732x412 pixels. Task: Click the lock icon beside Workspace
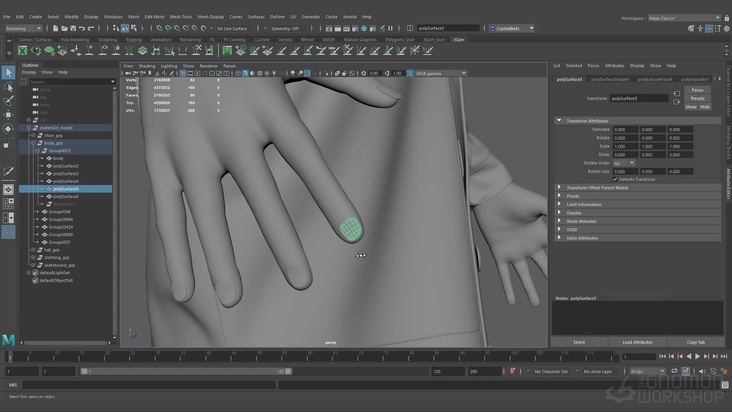(726, 18)
